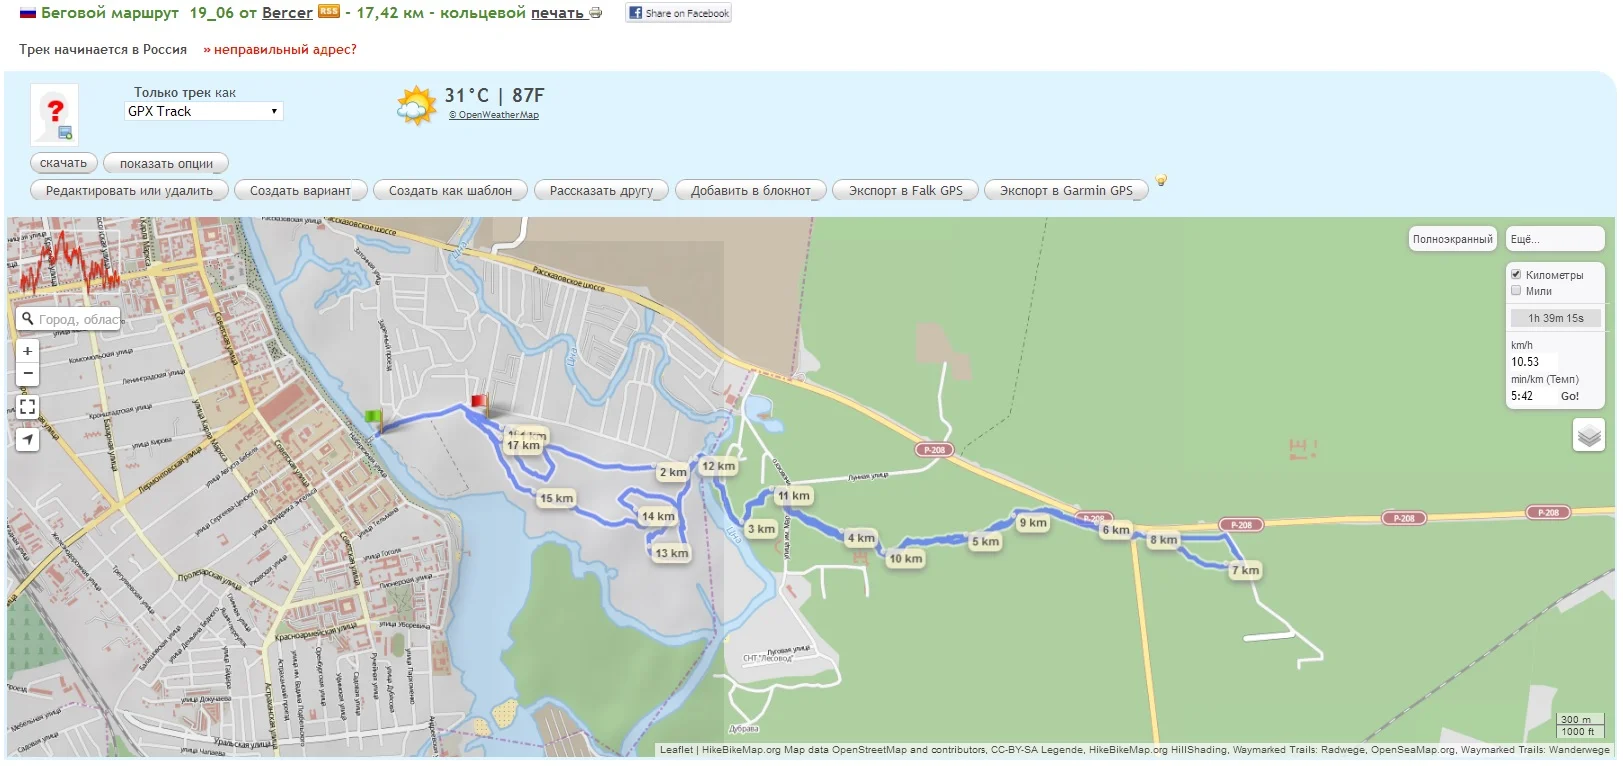Click the Ещё... dropdown on map
1623x766 pixels.
pyautogui.click(x=1555, y=239)
